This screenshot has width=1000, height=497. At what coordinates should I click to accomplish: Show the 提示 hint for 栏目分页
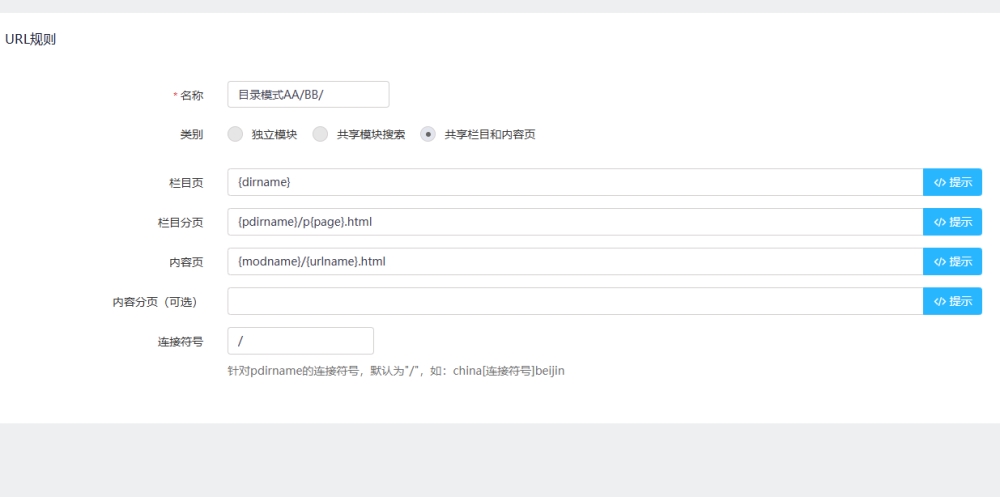952,222
